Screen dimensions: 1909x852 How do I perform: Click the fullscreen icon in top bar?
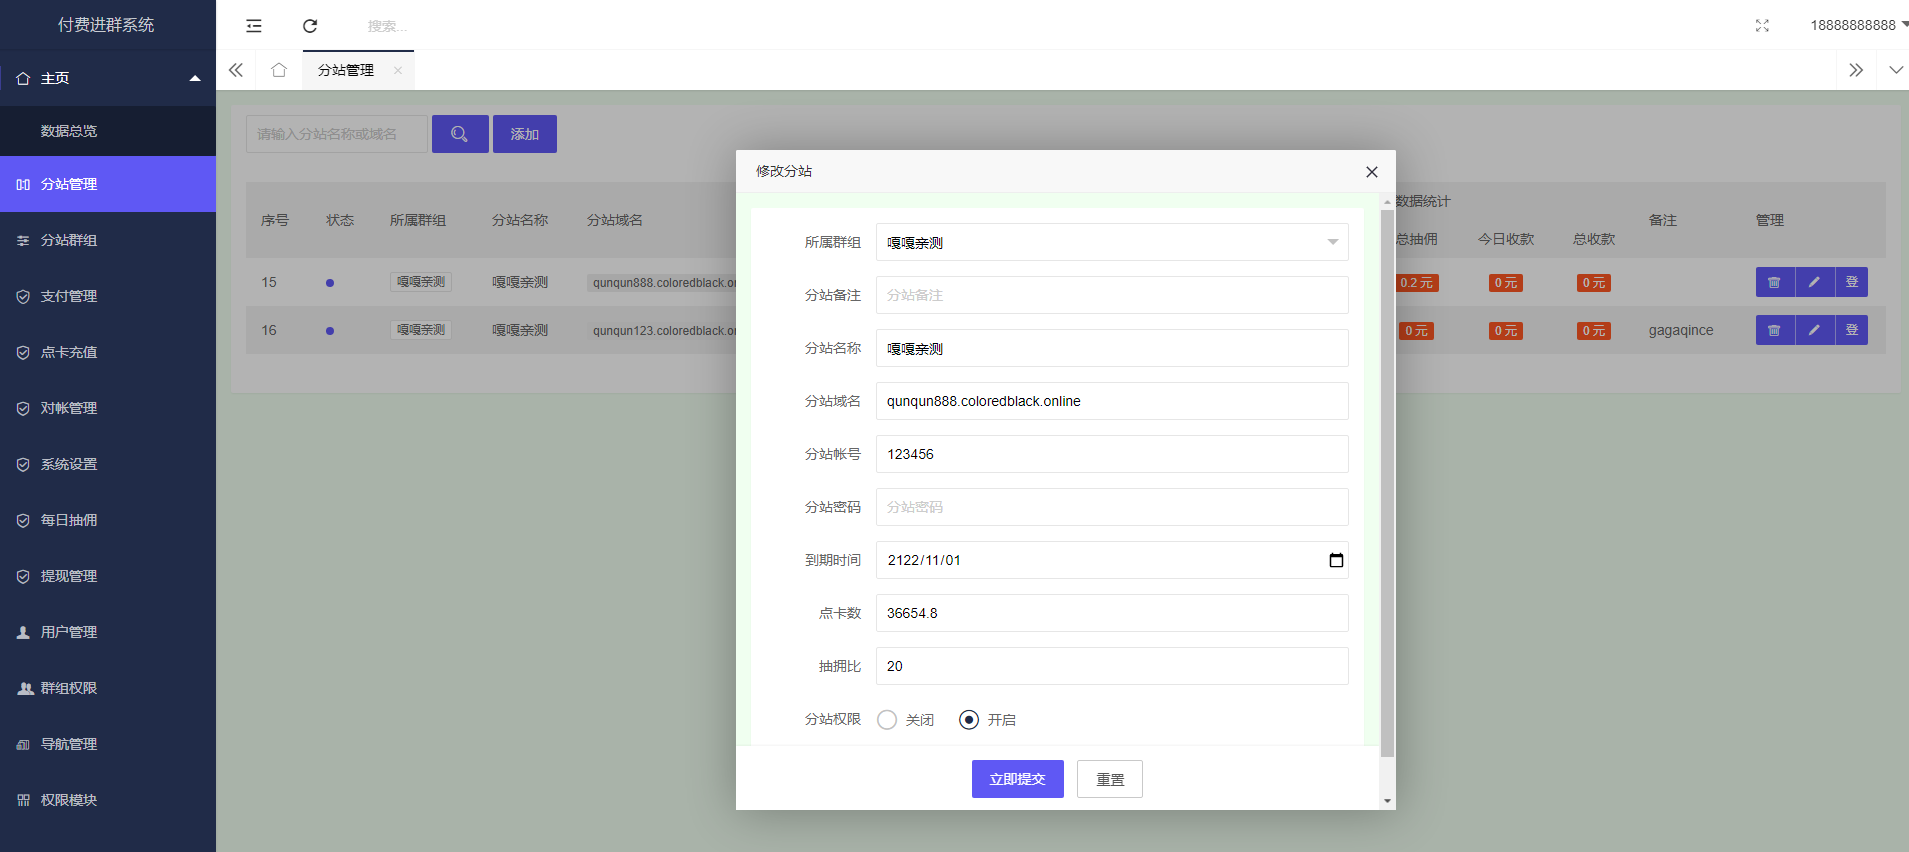point(1762,26)
